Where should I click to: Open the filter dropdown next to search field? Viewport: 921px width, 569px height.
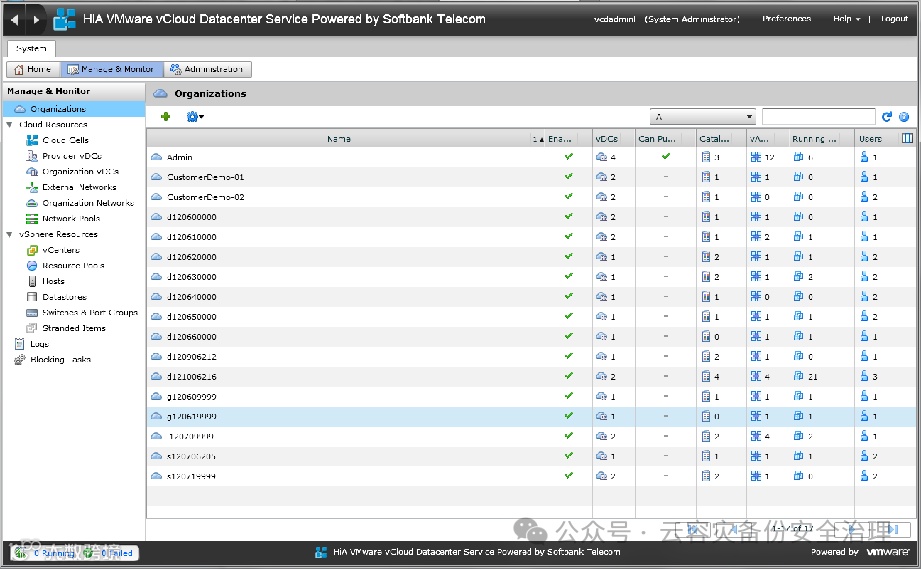click(x=702, y=117)
